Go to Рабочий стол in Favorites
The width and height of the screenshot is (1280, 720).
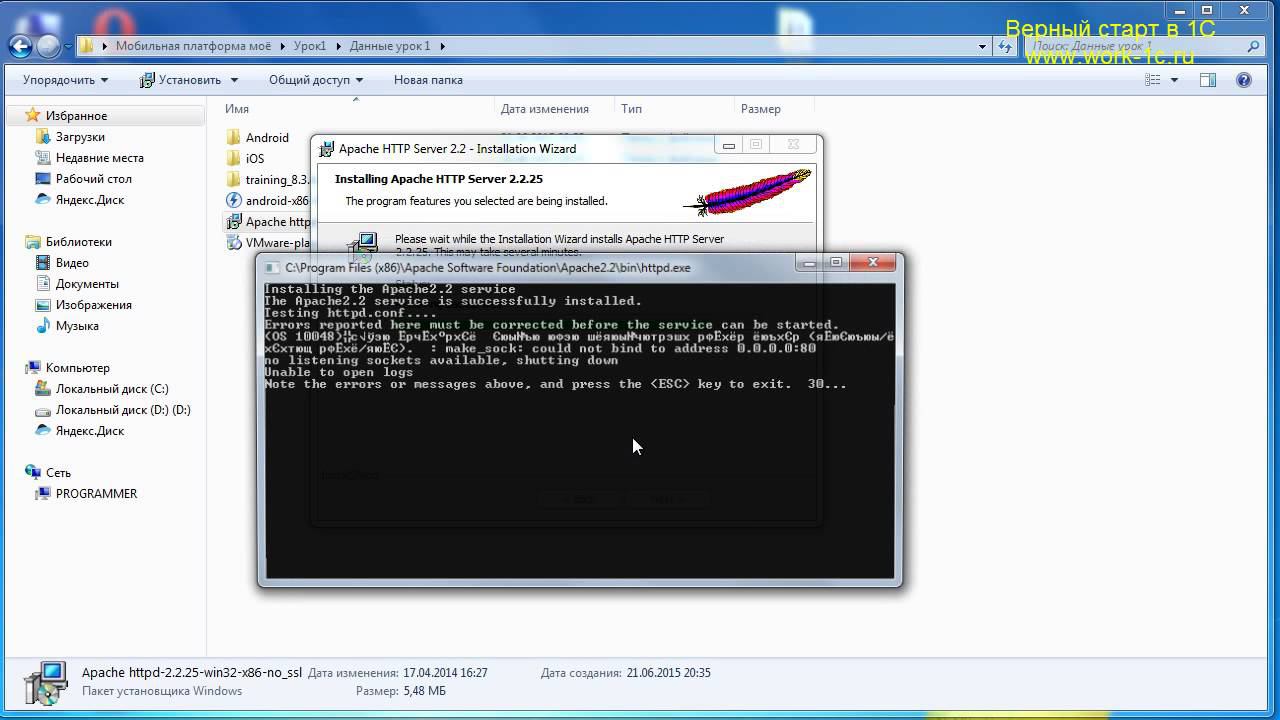click(x=94, y=179)
